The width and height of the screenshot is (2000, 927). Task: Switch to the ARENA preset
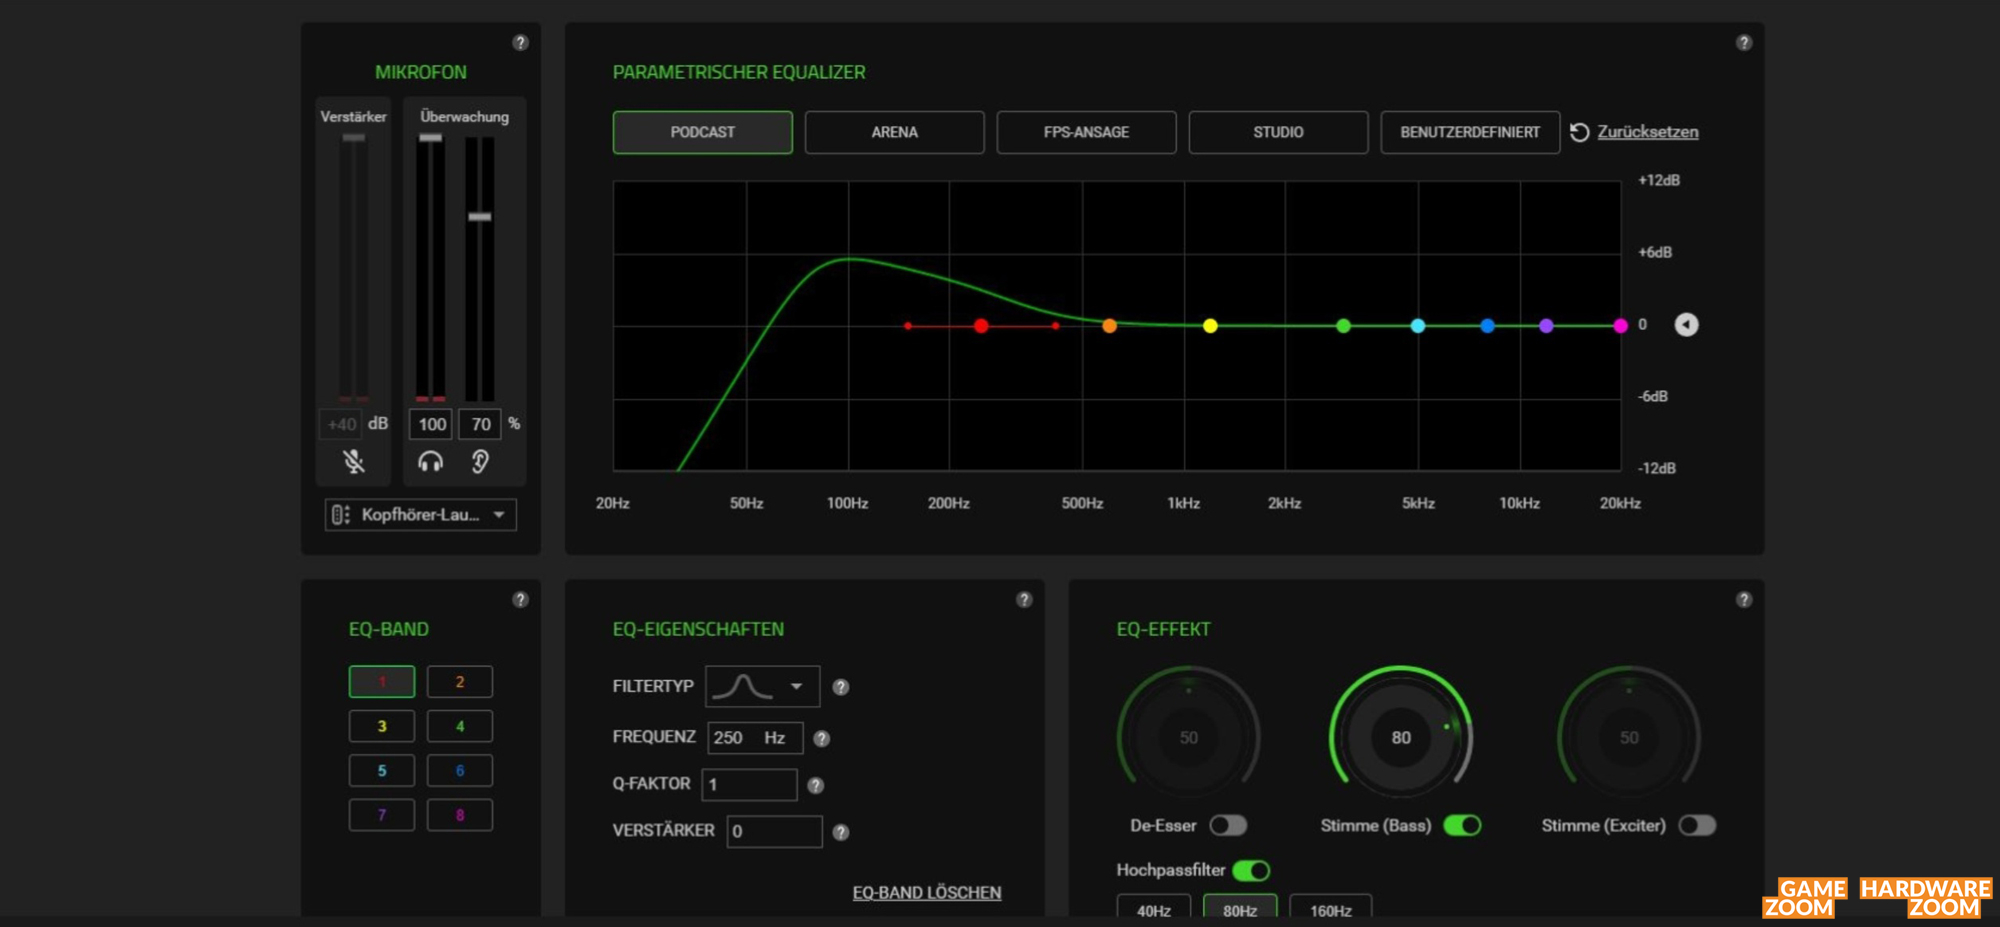[x=895, y=132]
